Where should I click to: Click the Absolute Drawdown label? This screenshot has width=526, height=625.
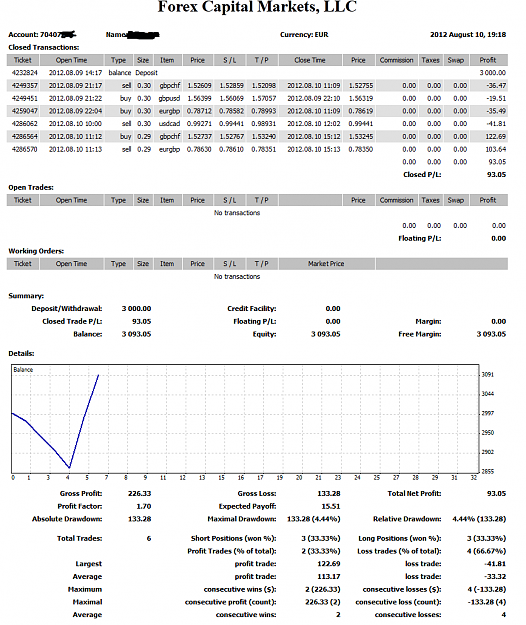click(67, 519)
